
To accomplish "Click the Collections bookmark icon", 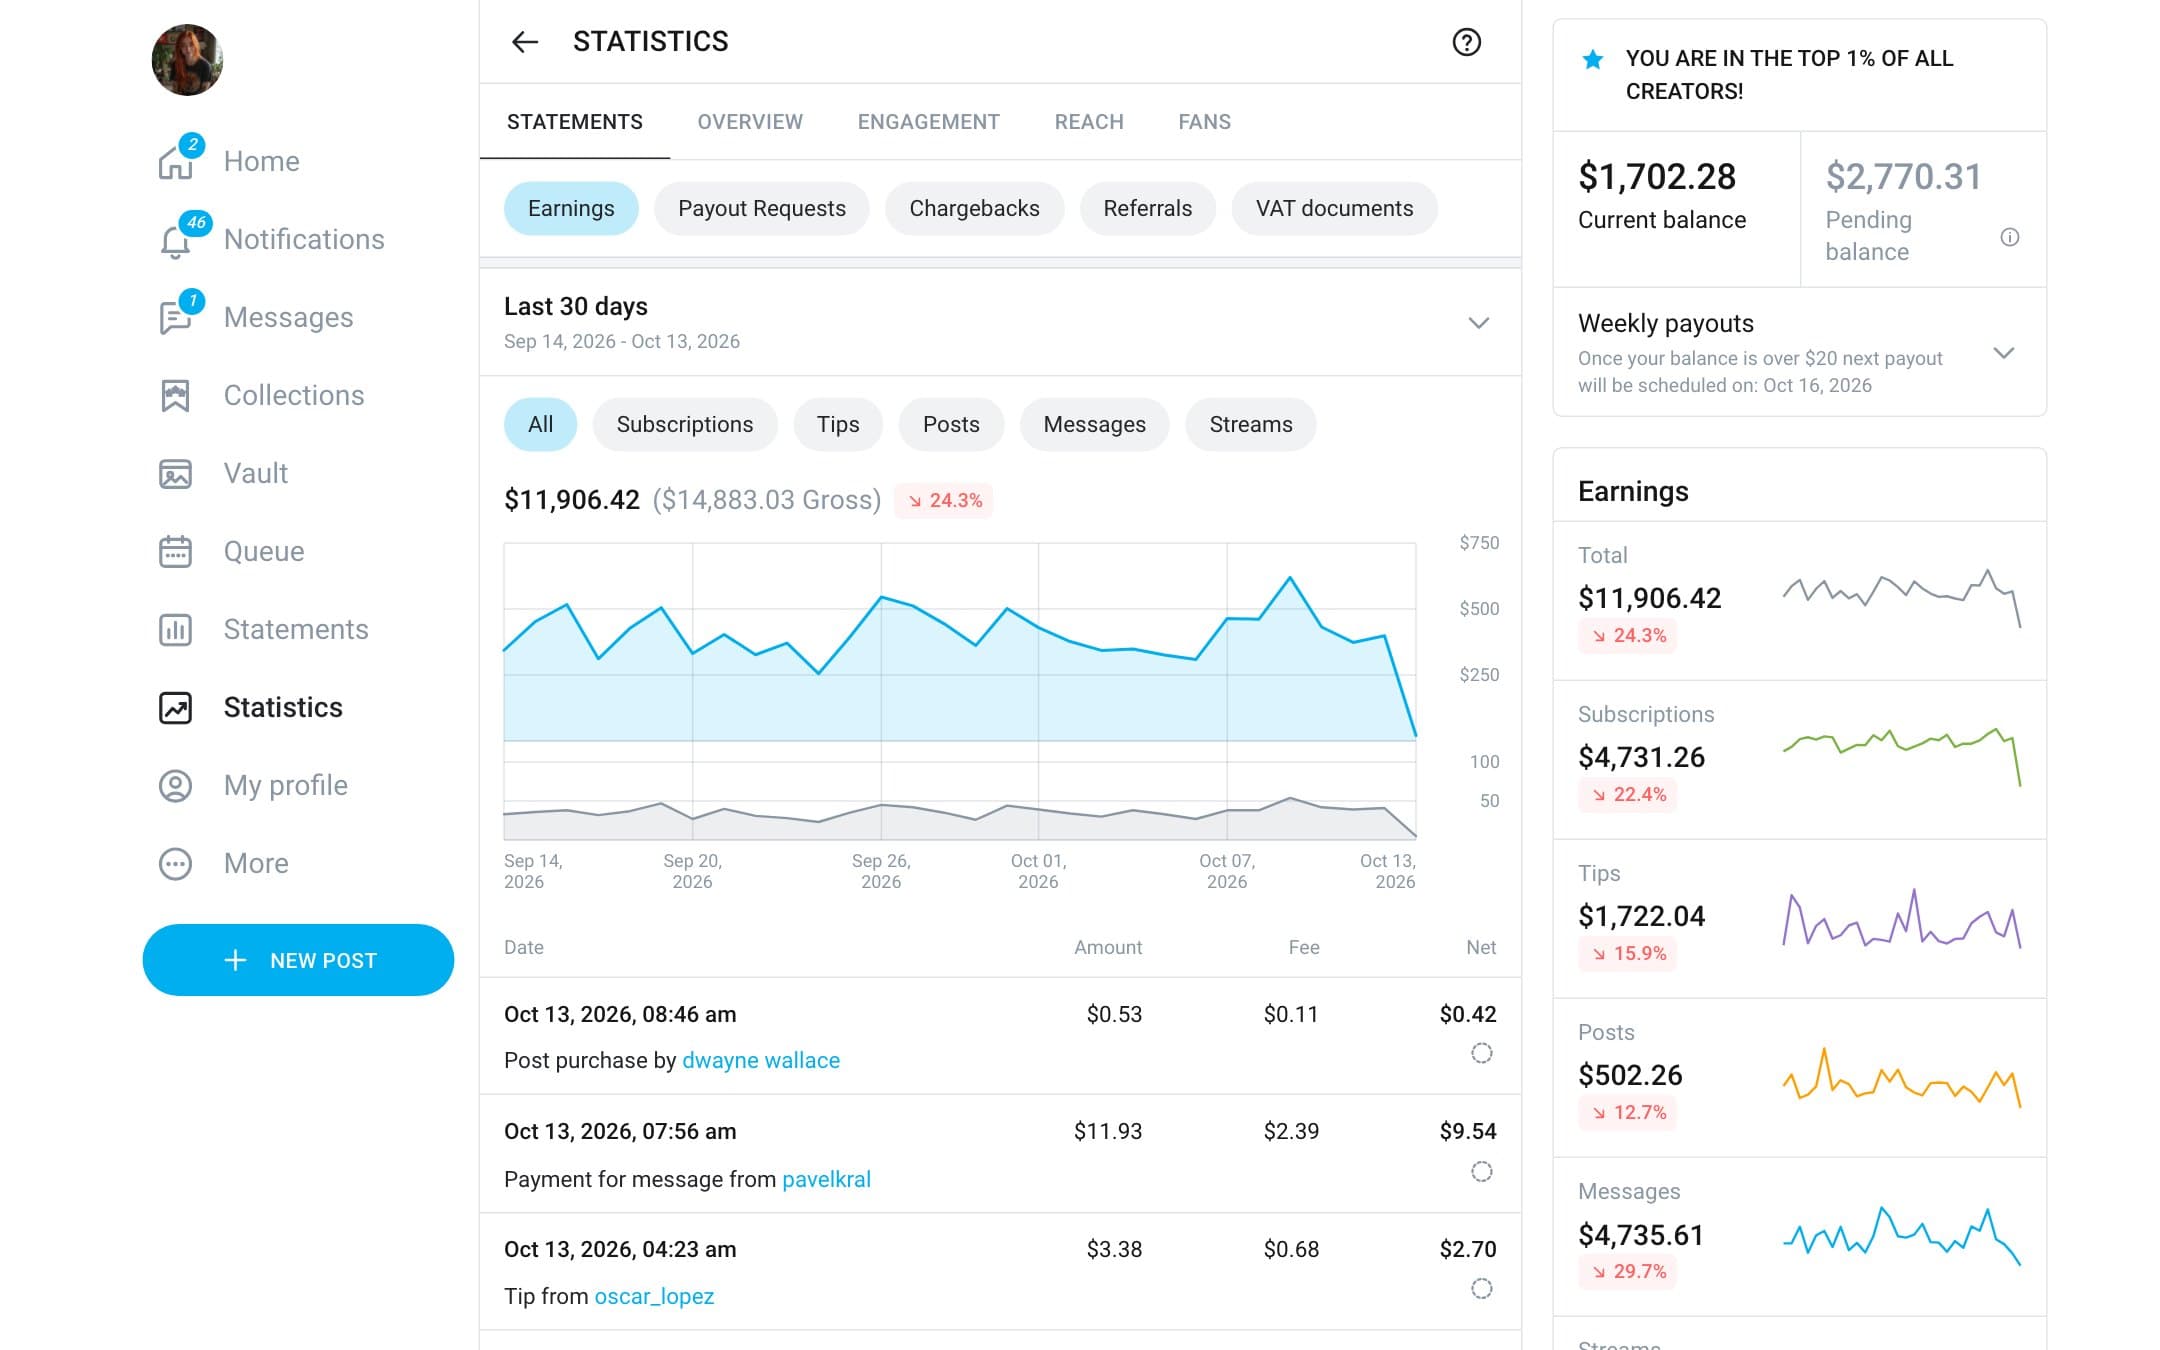I will 176,396.
